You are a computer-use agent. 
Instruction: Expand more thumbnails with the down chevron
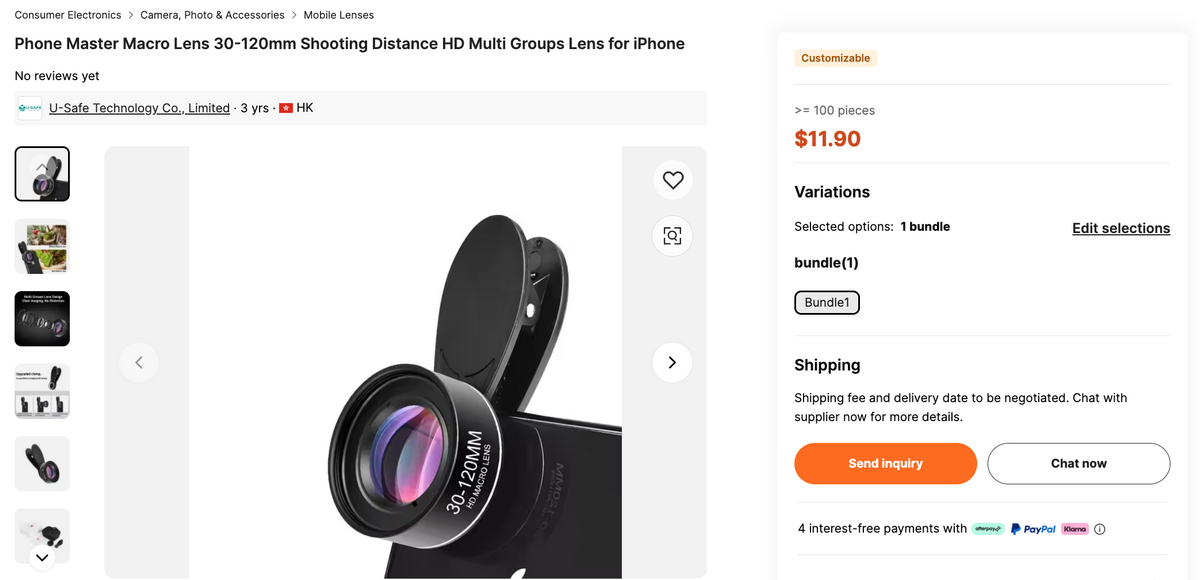(42, 557)
